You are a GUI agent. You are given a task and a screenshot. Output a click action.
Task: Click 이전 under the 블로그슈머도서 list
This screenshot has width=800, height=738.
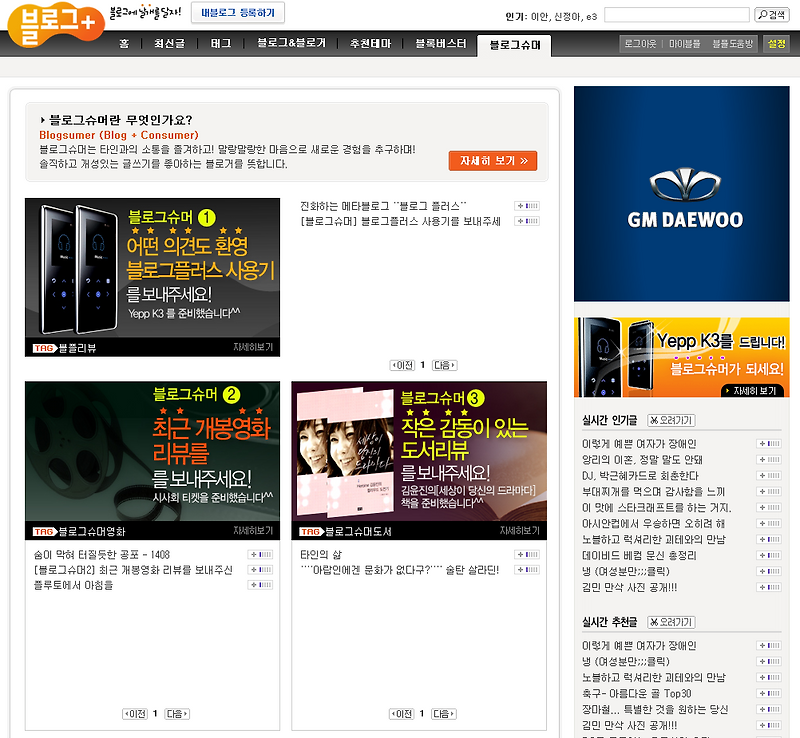[x=402, y=714]
